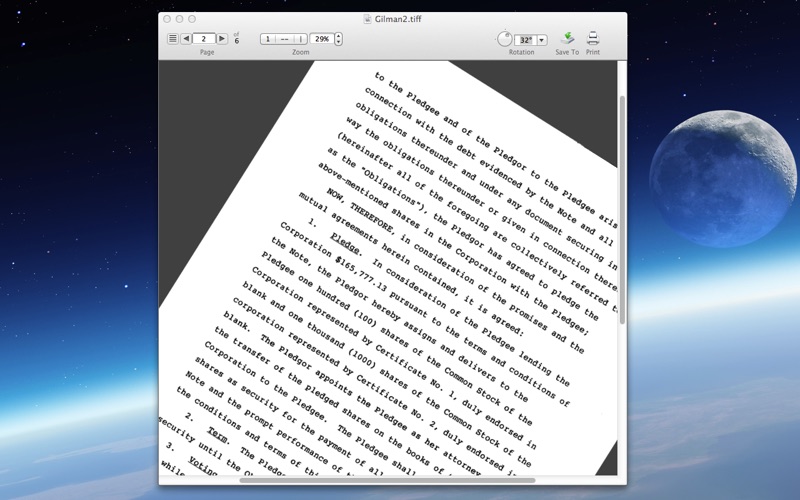Image resolution: width=800 pixels, height=500 pixels.
Task: Click the Gilman2.tiff document proxy icon
Action: [x=367, y=19]
